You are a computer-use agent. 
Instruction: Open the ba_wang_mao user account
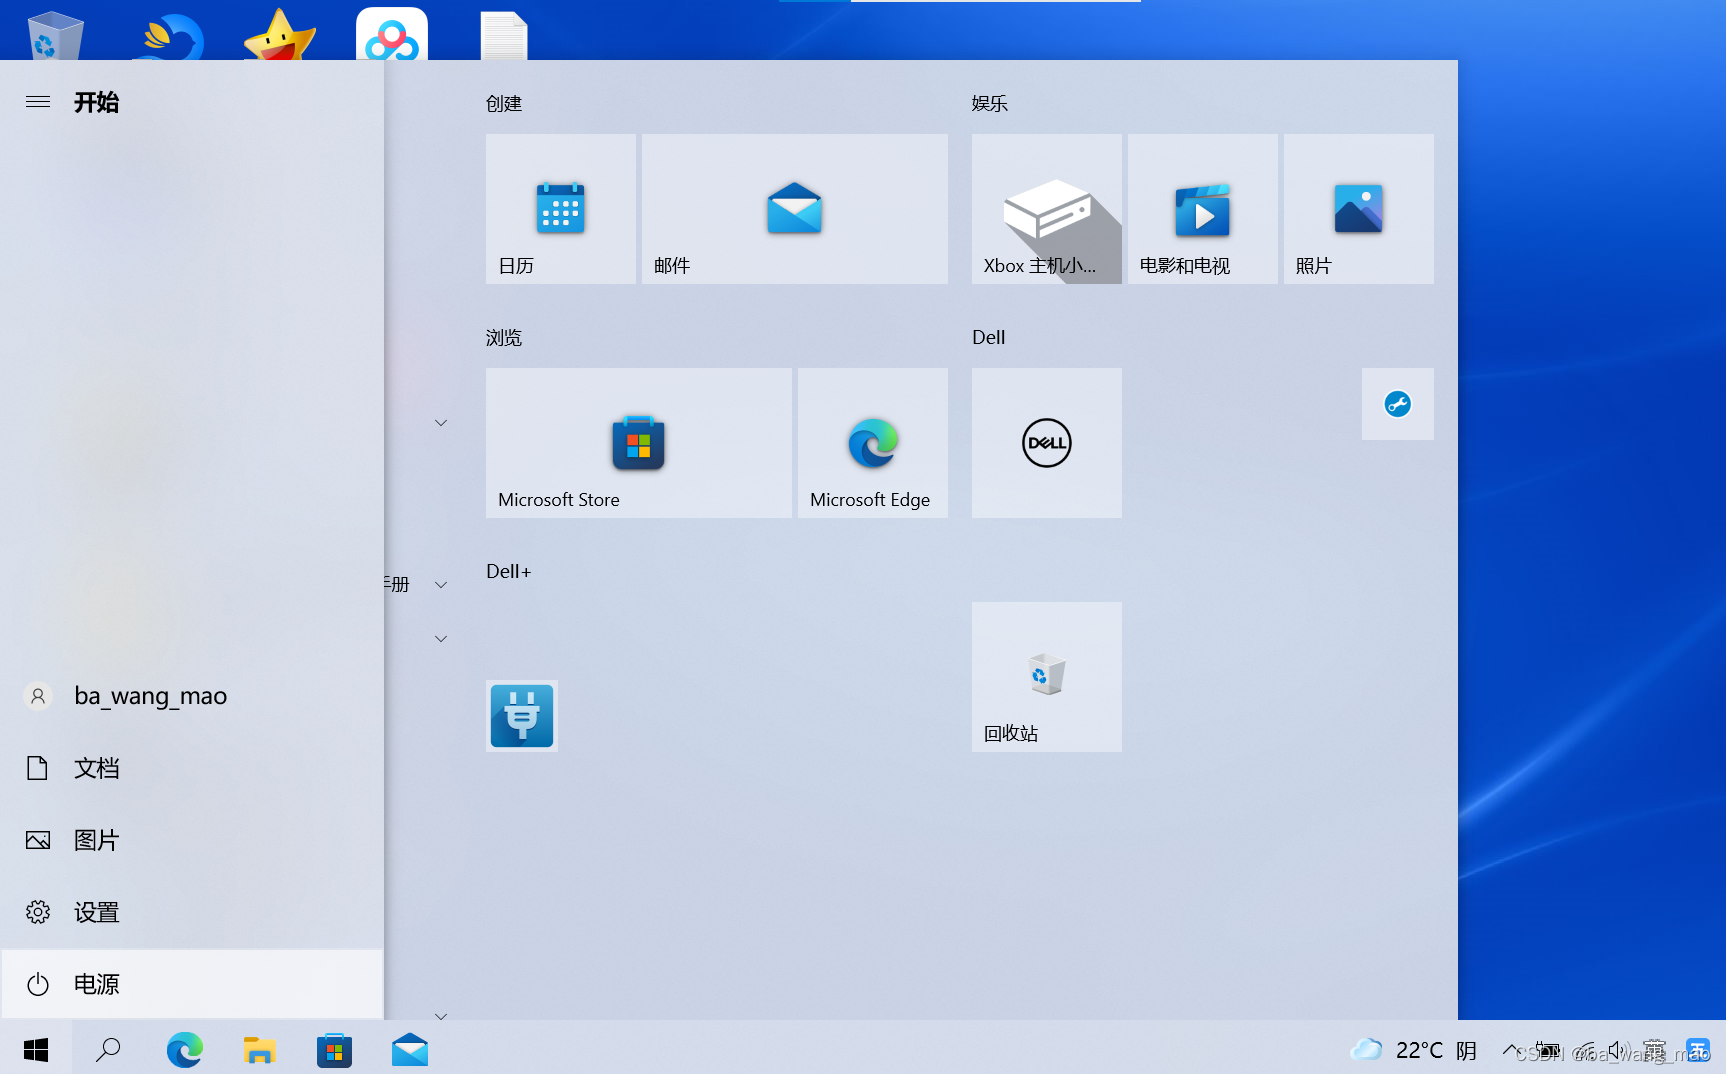[x=192, y=696]
